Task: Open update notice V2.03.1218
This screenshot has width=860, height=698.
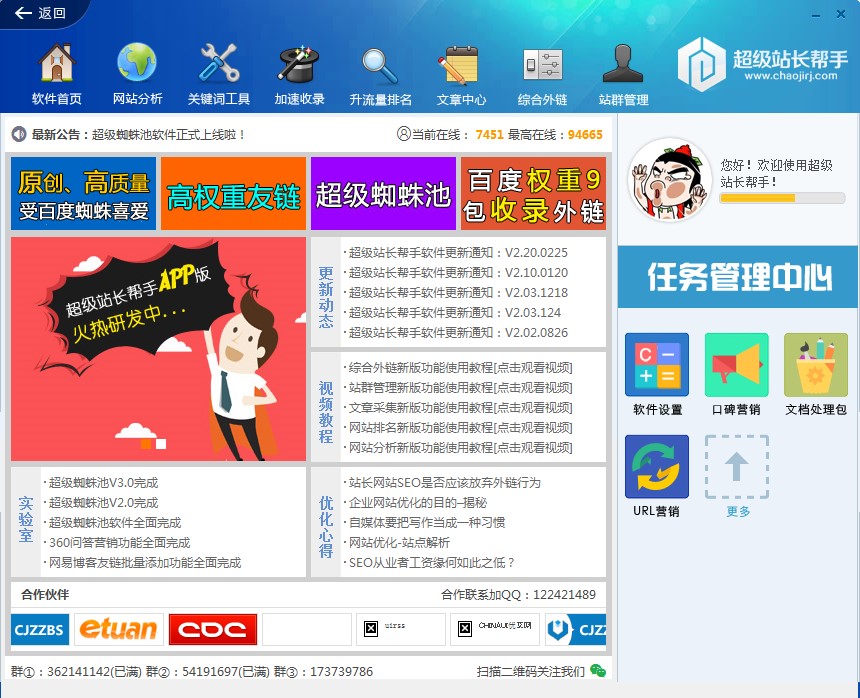Action: (458, 293)
